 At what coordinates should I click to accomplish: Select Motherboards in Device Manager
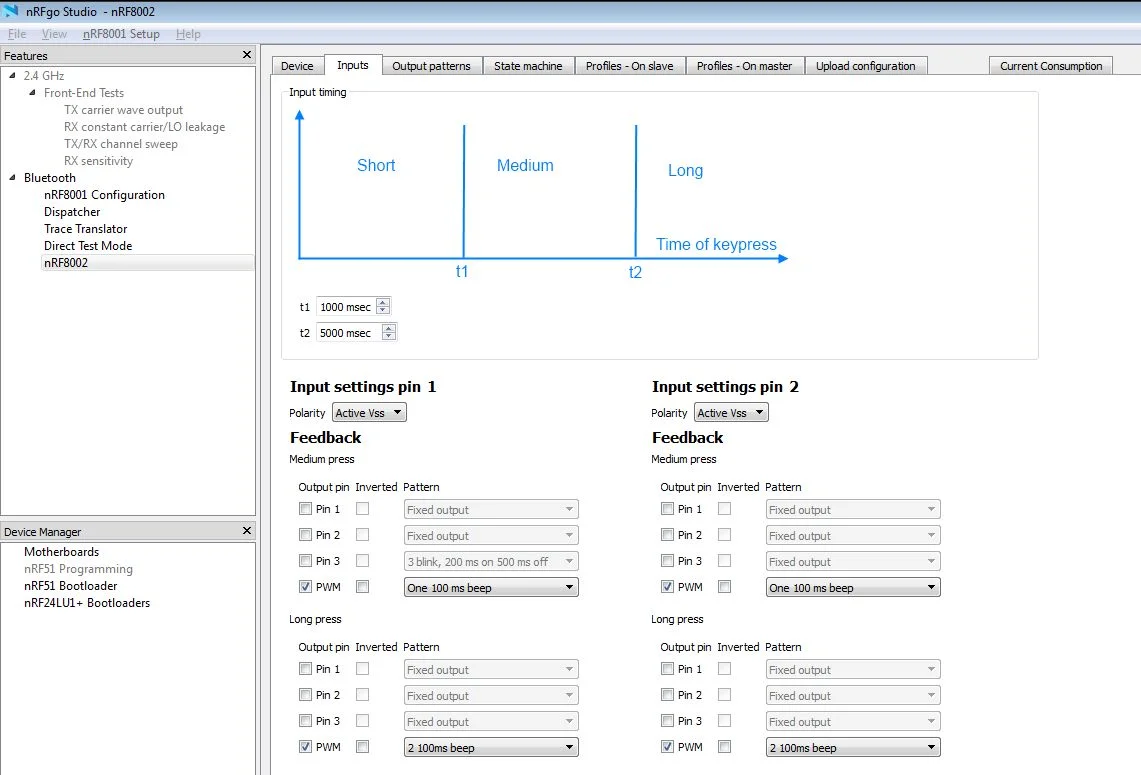pos(61,552)
